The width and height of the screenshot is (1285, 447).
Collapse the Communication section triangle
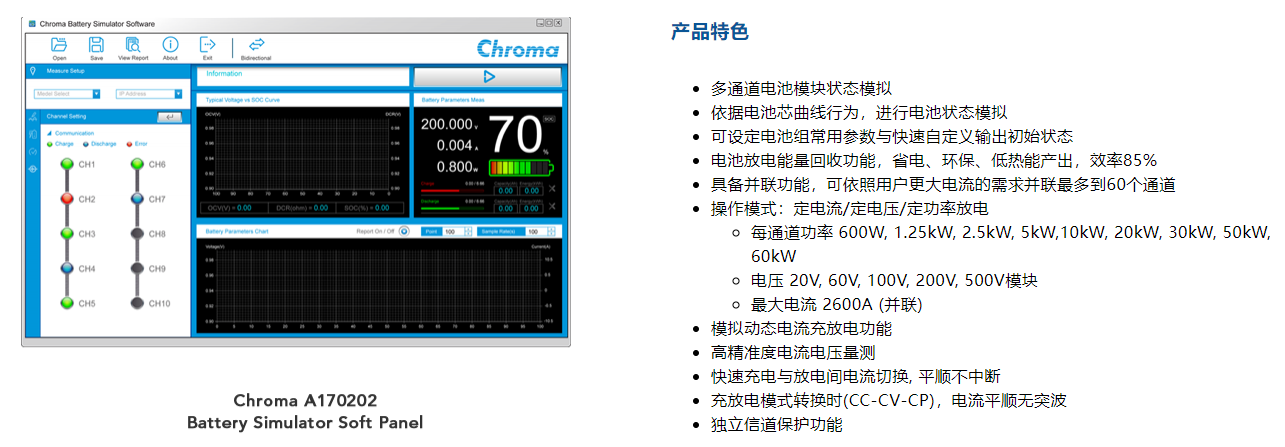tap(50, 133)
